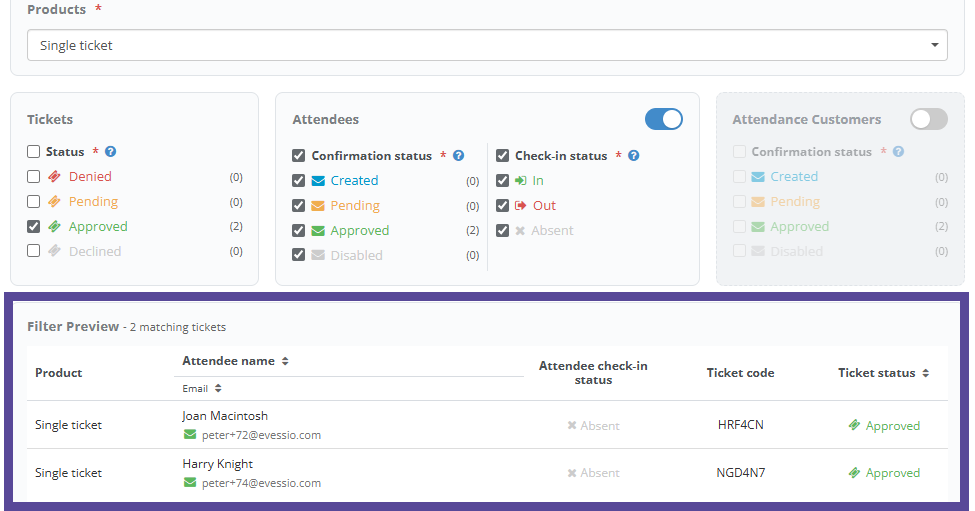The image size is (975, 511).
Task: Click the envelope icon next to peter+74@evessio.com
Action: click(x=190, y=482)
